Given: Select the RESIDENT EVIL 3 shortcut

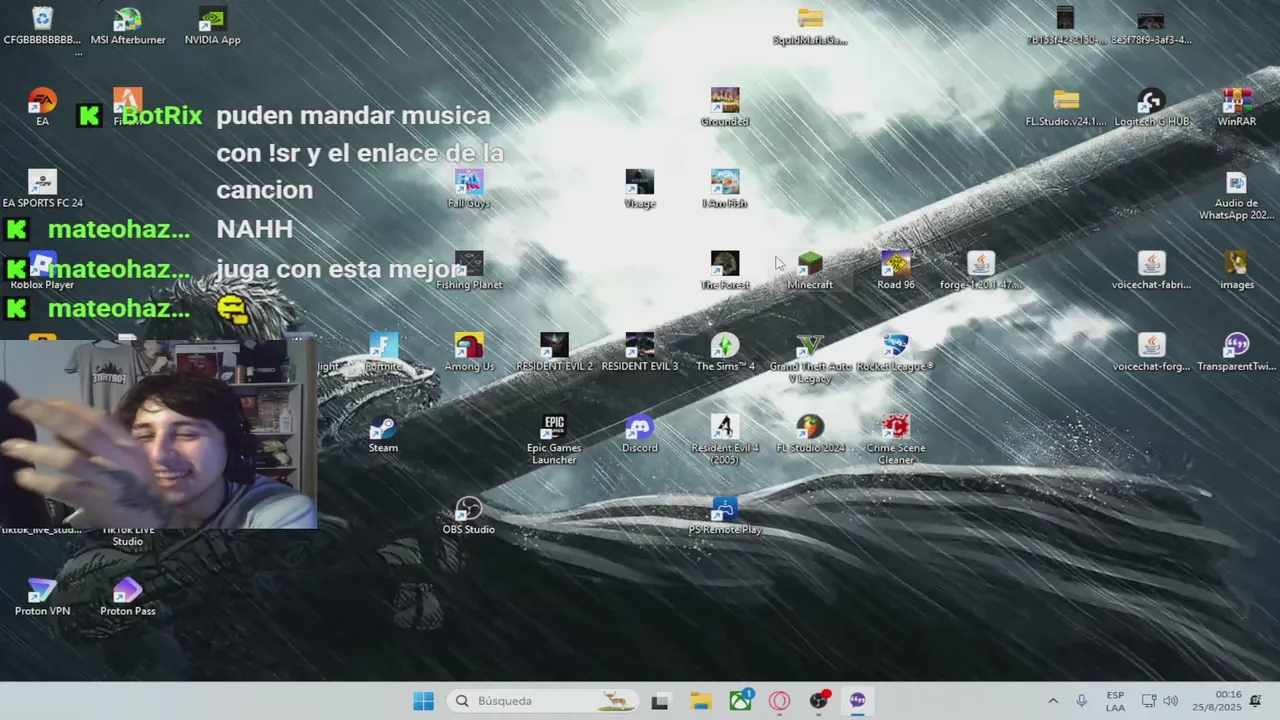Looking at the screenshot, I should (x=640, y=352).
